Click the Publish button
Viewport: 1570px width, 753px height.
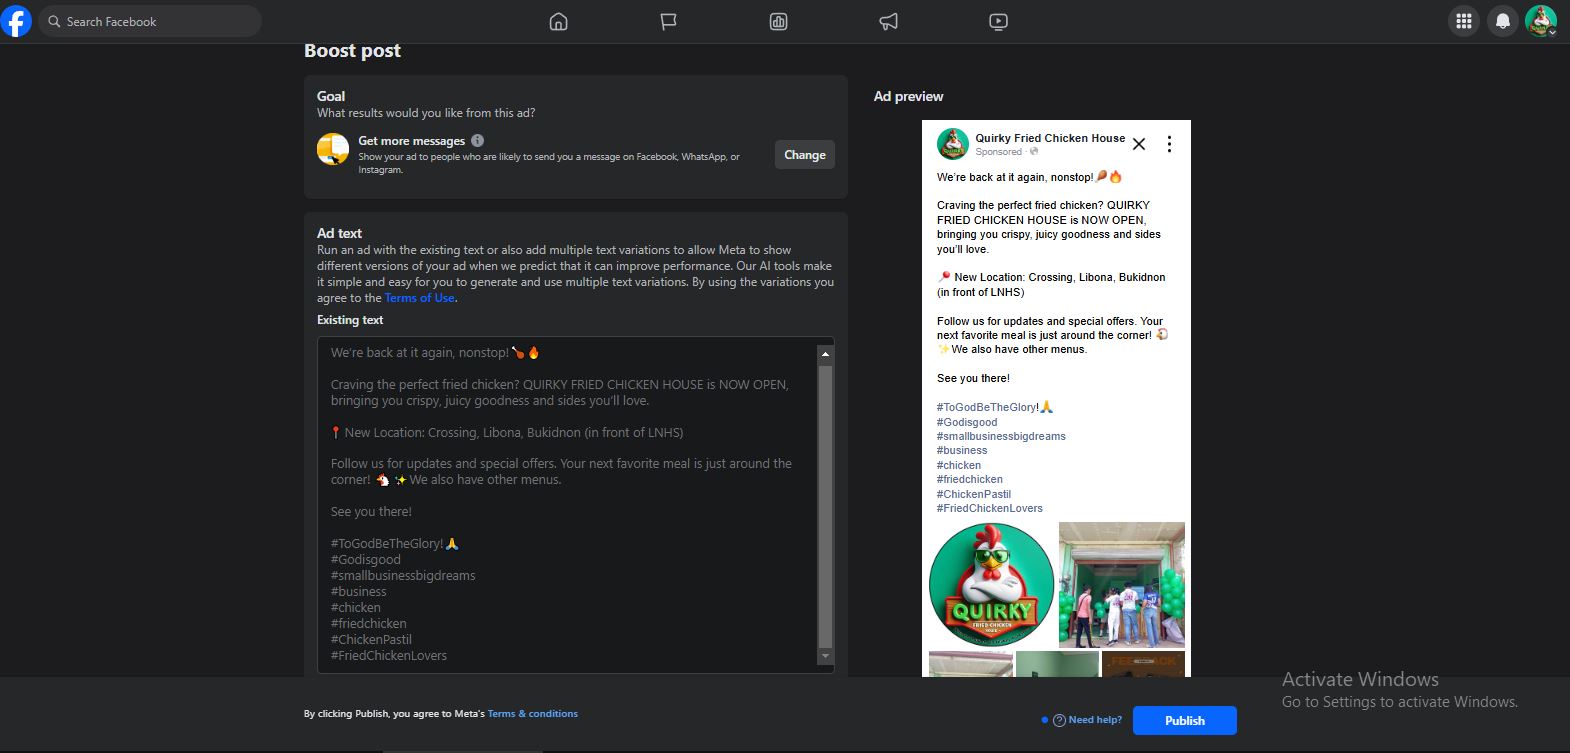[x=1185, y=721]
